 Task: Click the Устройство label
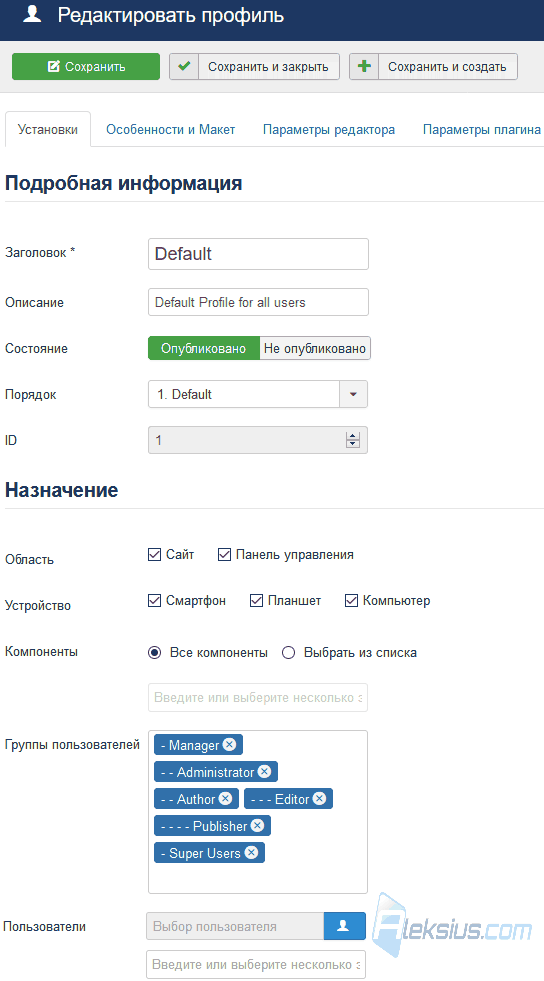(38, 606)
